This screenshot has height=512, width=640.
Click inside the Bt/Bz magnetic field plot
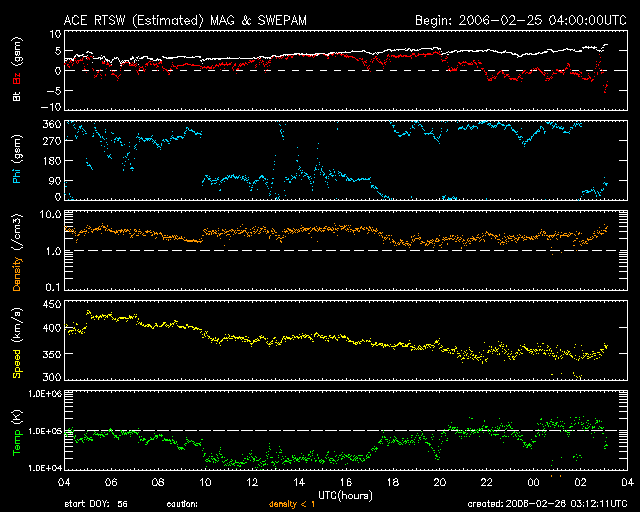346,70
